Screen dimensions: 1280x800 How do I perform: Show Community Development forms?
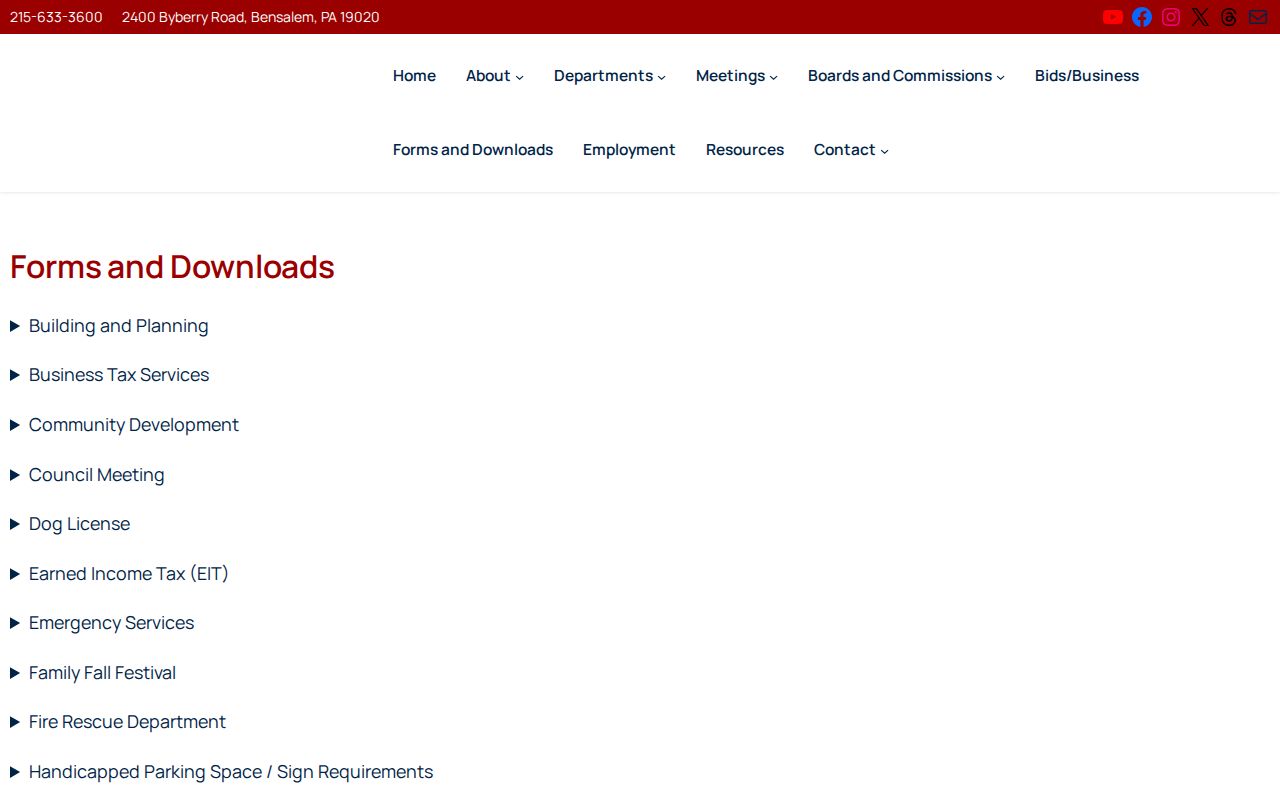tap(125, 425)
